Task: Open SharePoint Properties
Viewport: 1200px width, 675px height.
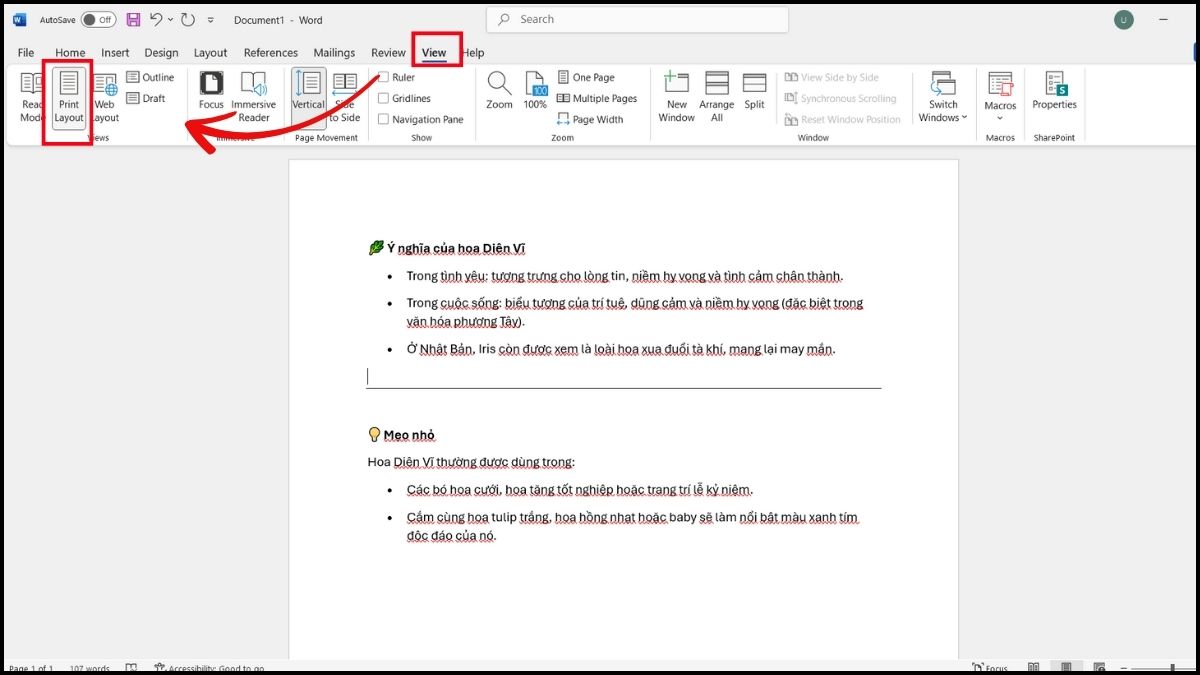Action: pos(1054,84)
